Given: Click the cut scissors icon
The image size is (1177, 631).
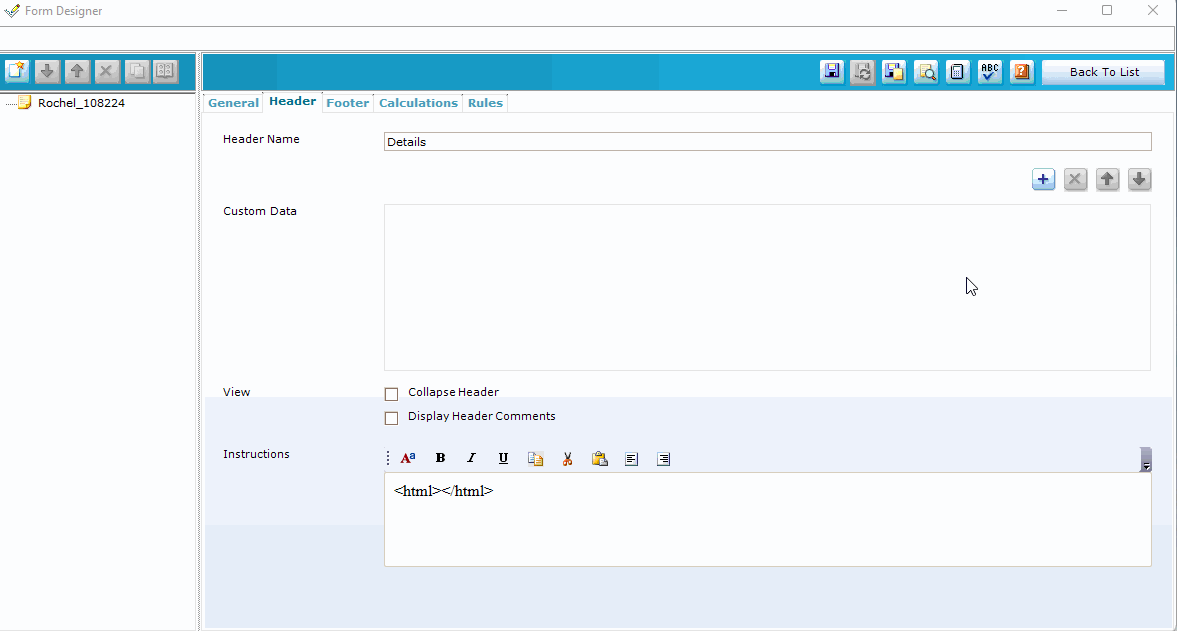Looking at the screenshot, I should (567, 458).
